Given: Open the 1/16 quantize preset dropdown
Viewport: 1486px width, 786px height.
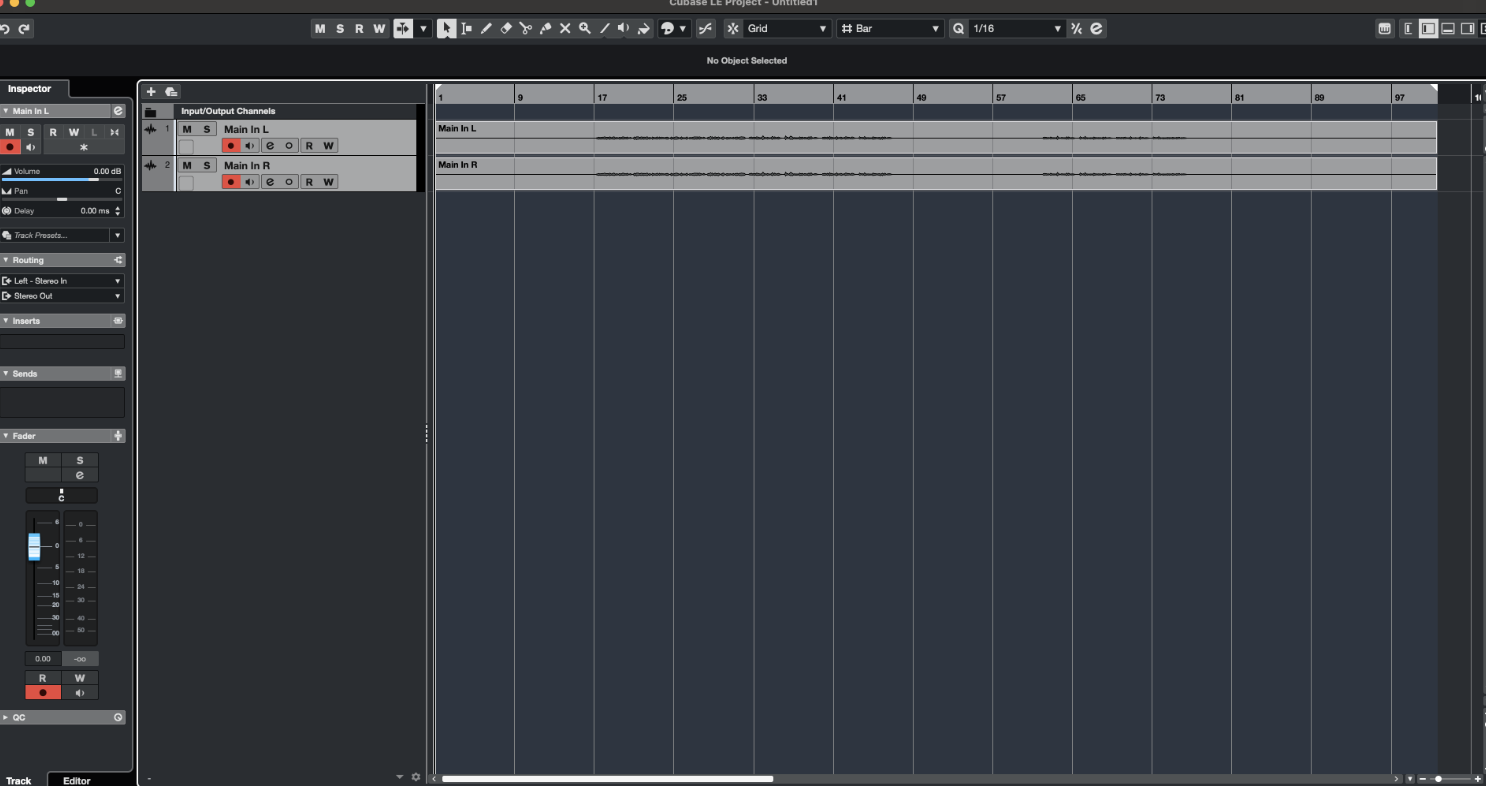Looking at the screenshot, I should click(1015, 29).
